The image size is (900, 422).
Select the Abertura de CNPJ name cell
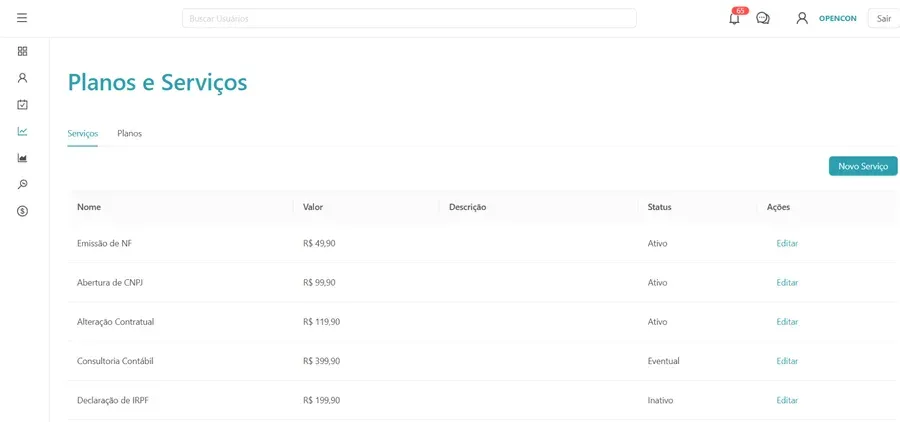pos(110,282)
